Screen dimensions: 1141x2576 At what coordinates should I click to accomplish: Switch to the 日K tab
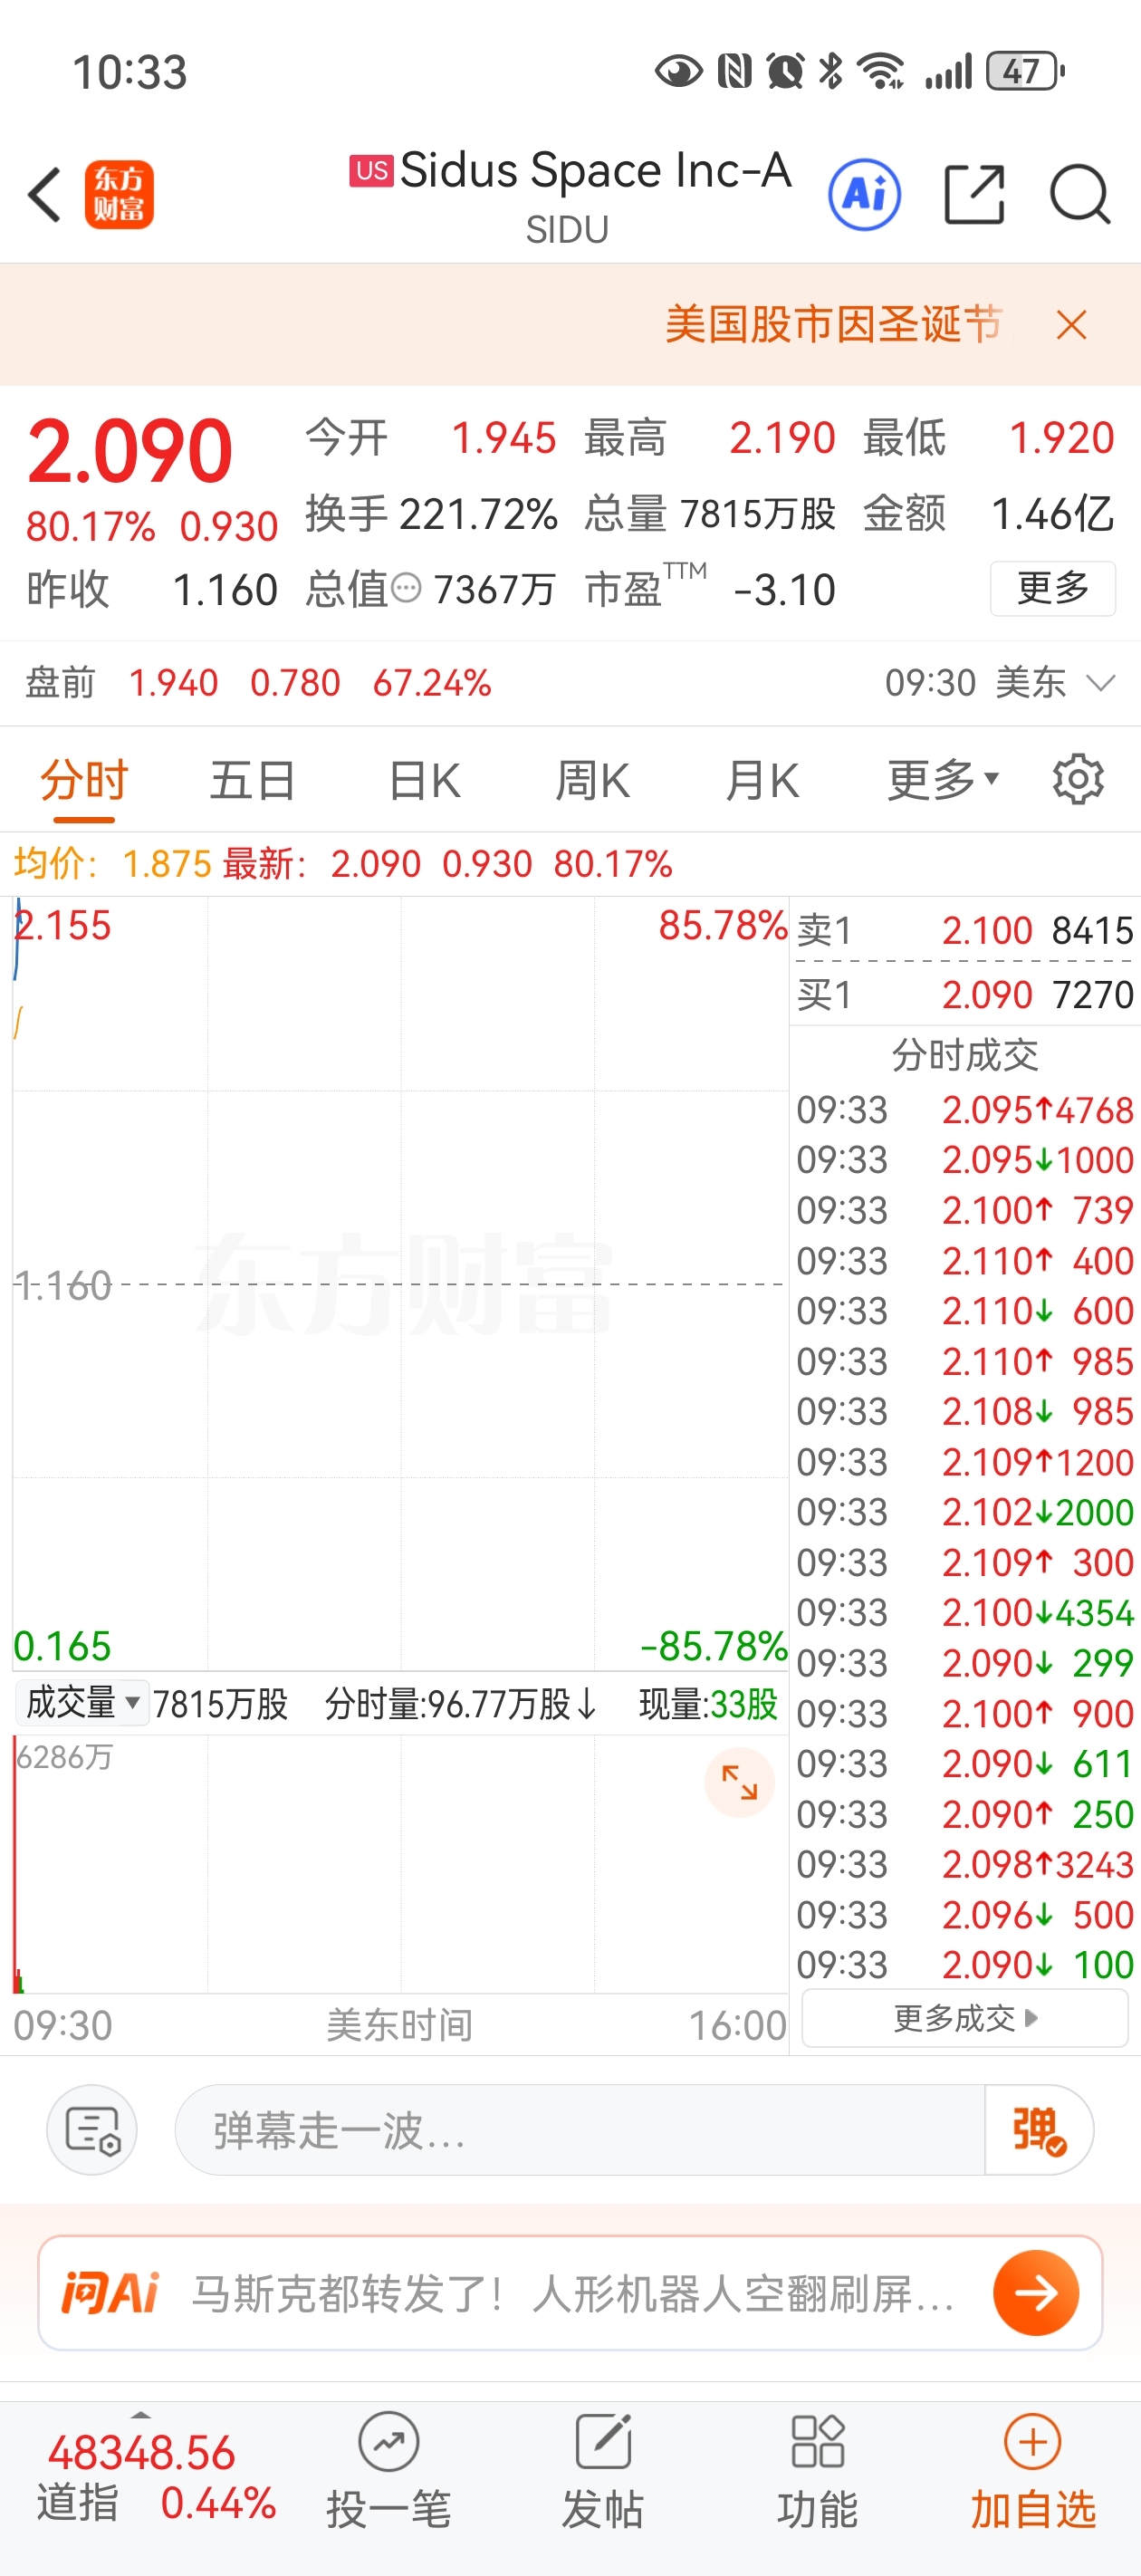click(424, 780)
